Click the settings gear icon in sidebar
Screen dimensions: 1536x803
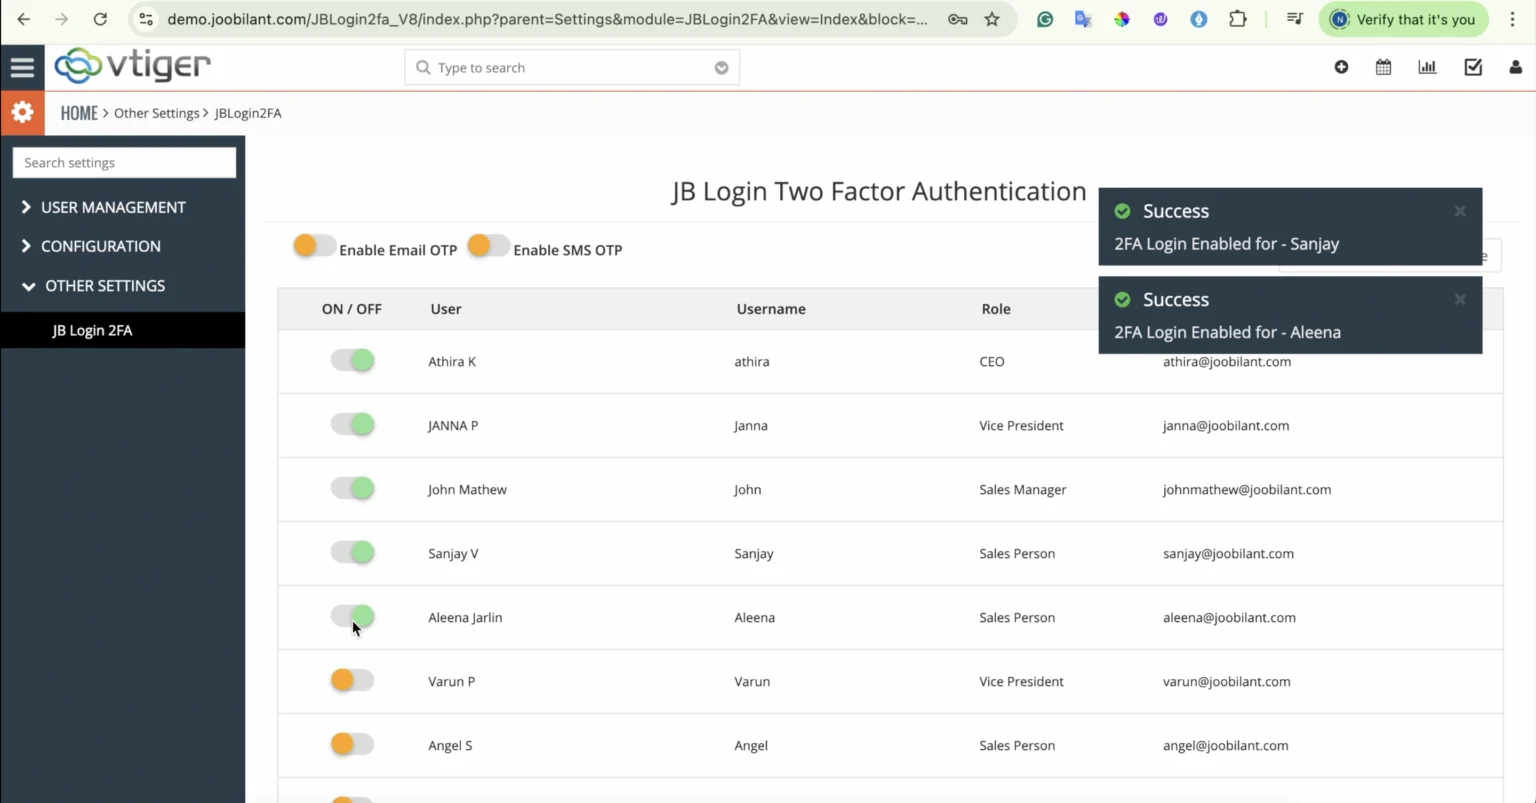[x=22, y=112]
